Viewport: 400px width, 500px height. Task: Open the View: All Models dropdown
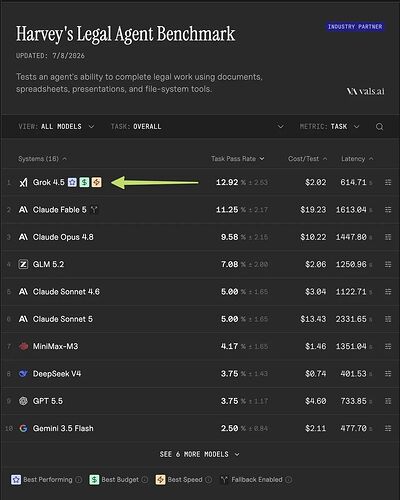coord(56,127)
